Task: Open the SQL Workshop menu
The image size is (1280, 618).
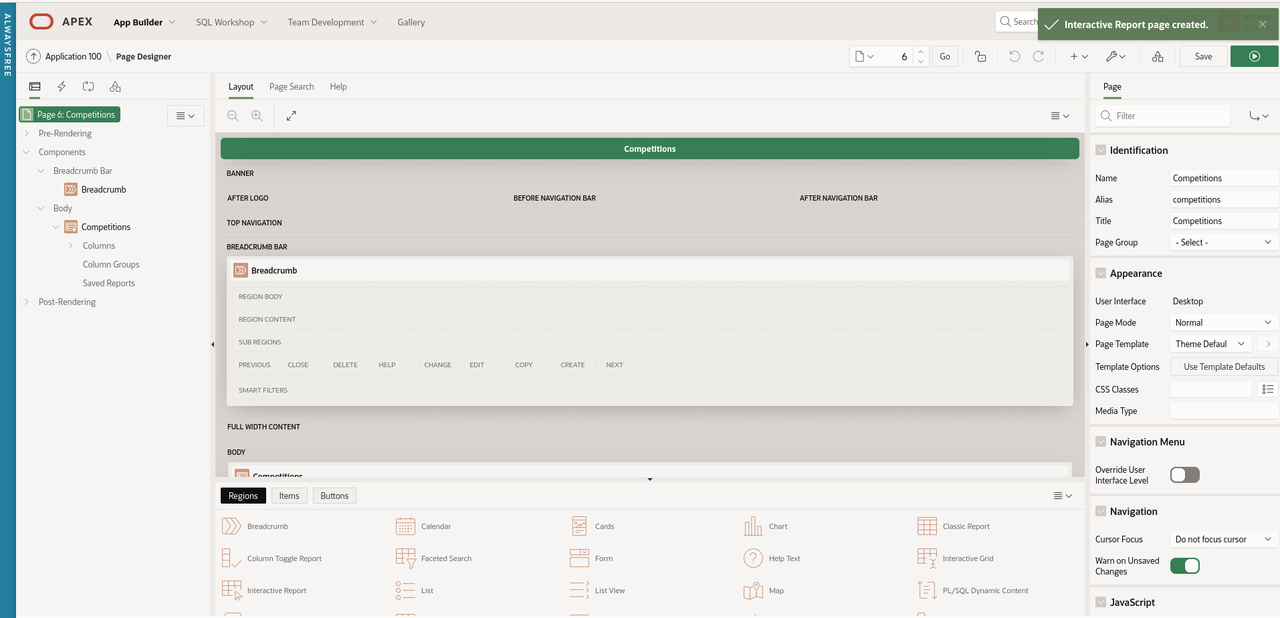Action: pos(231,22)
